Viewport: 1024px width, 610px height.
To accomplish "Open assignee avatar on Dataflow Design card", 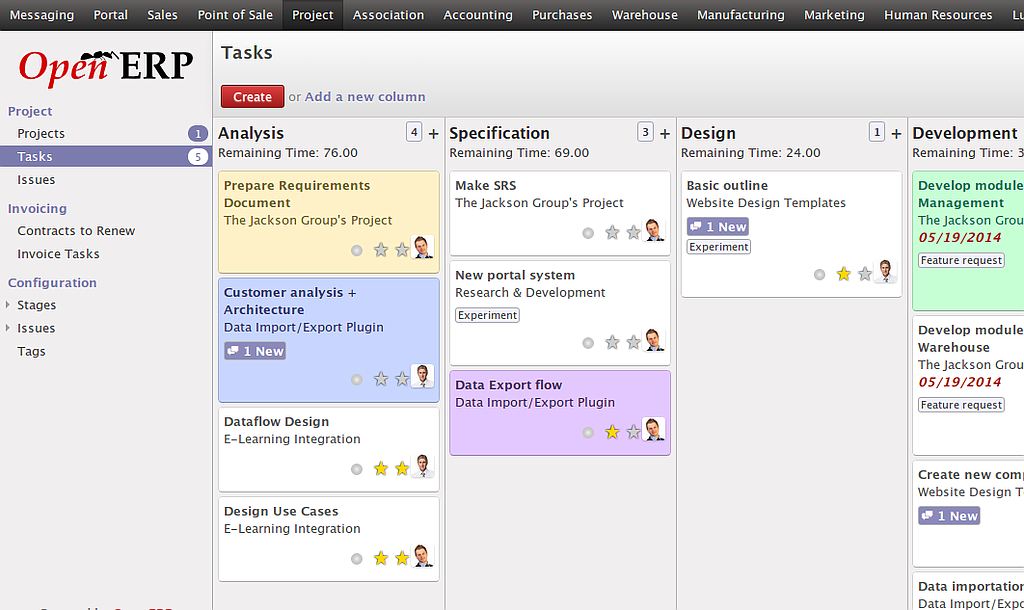I will pos(423,466).
